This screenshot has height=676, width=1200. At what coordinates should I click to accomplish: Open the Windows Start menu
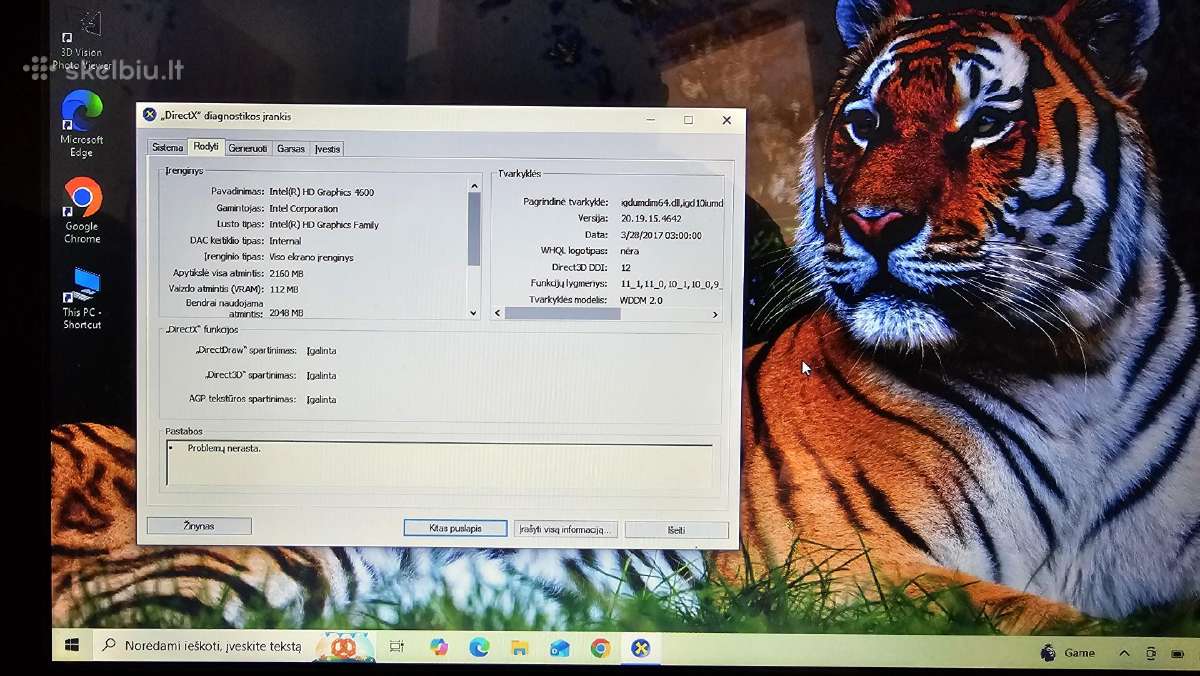72,647
